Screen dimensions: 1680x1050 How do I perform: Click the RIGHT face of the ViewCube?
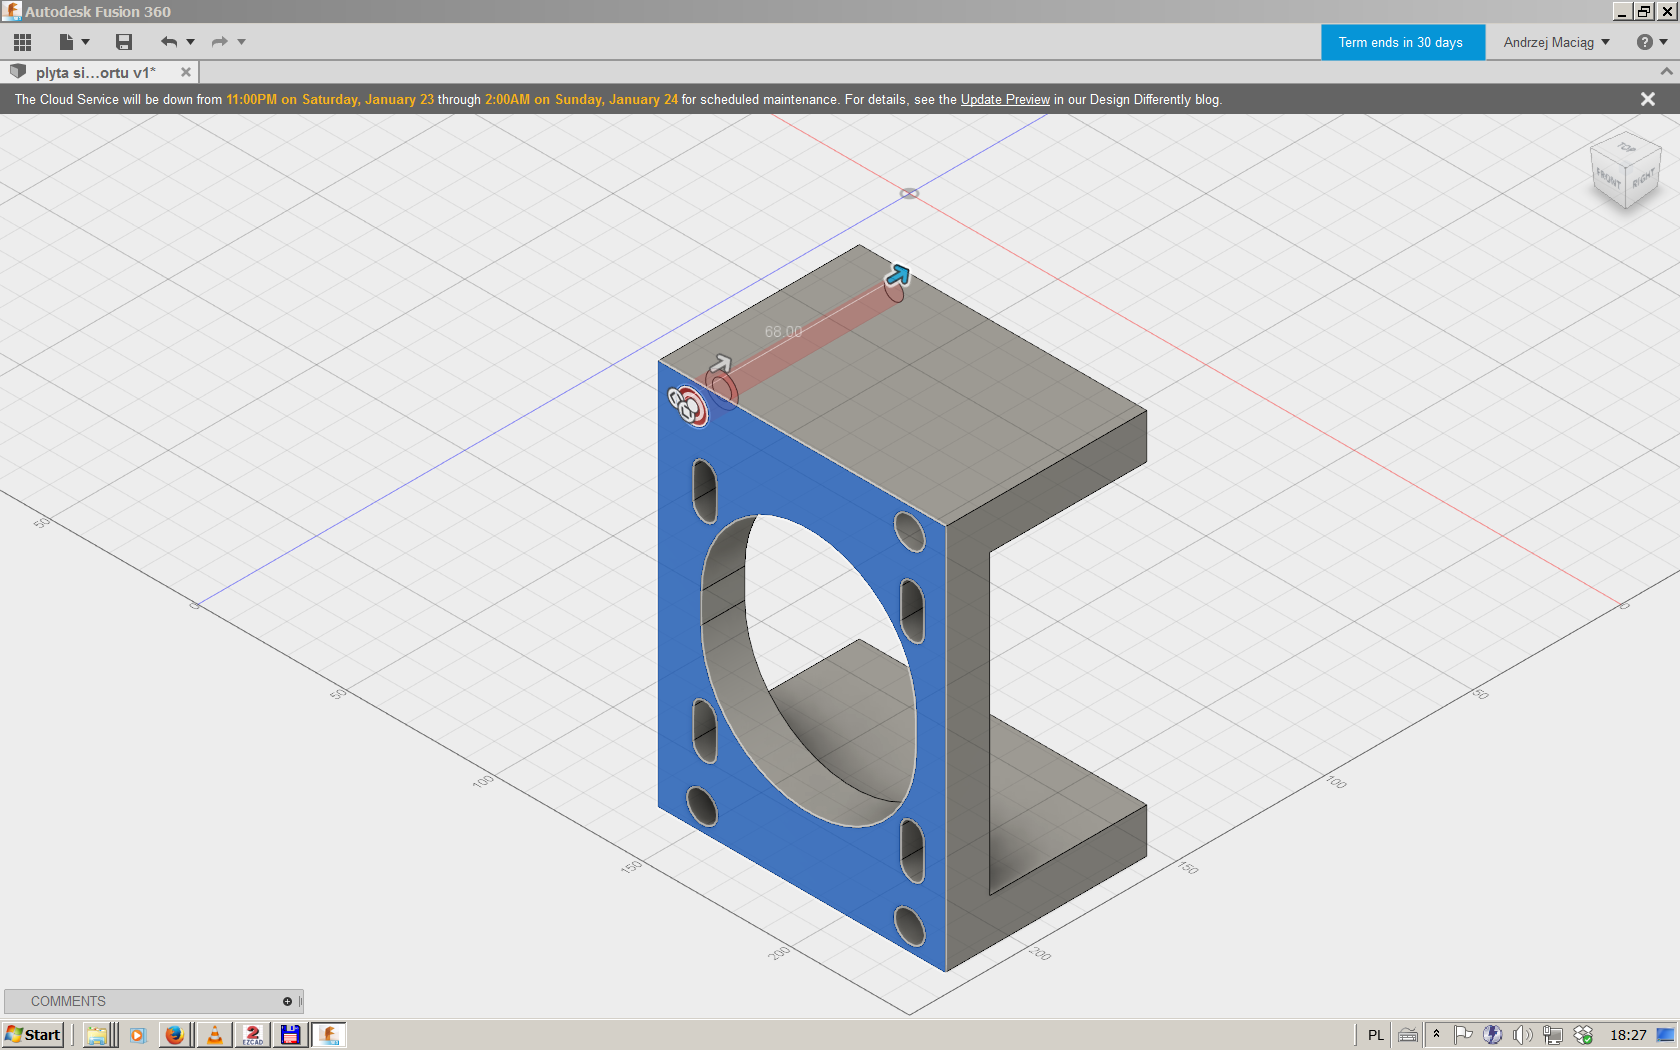1643,180
